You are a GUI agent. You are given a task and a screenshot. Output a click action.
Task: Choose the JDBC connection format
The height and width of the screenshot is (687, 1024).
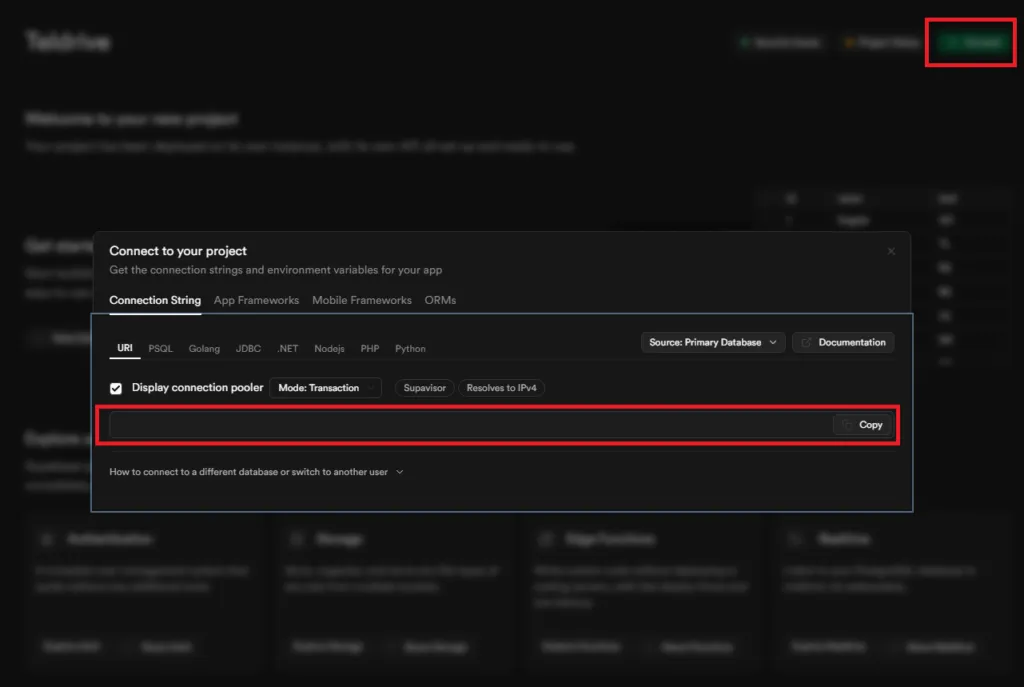pyautogui.click(x=248, y=349)
